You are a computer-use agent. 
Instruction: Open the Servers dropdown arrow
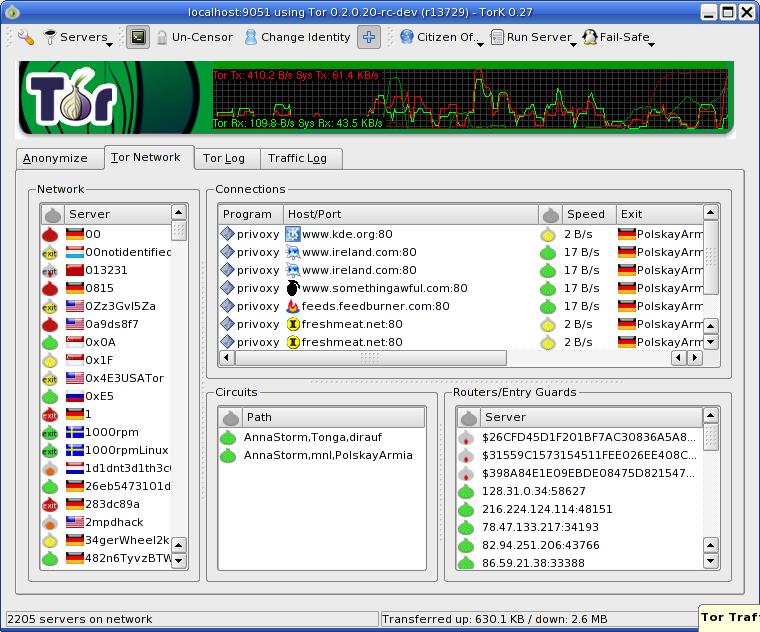[110, 45]
